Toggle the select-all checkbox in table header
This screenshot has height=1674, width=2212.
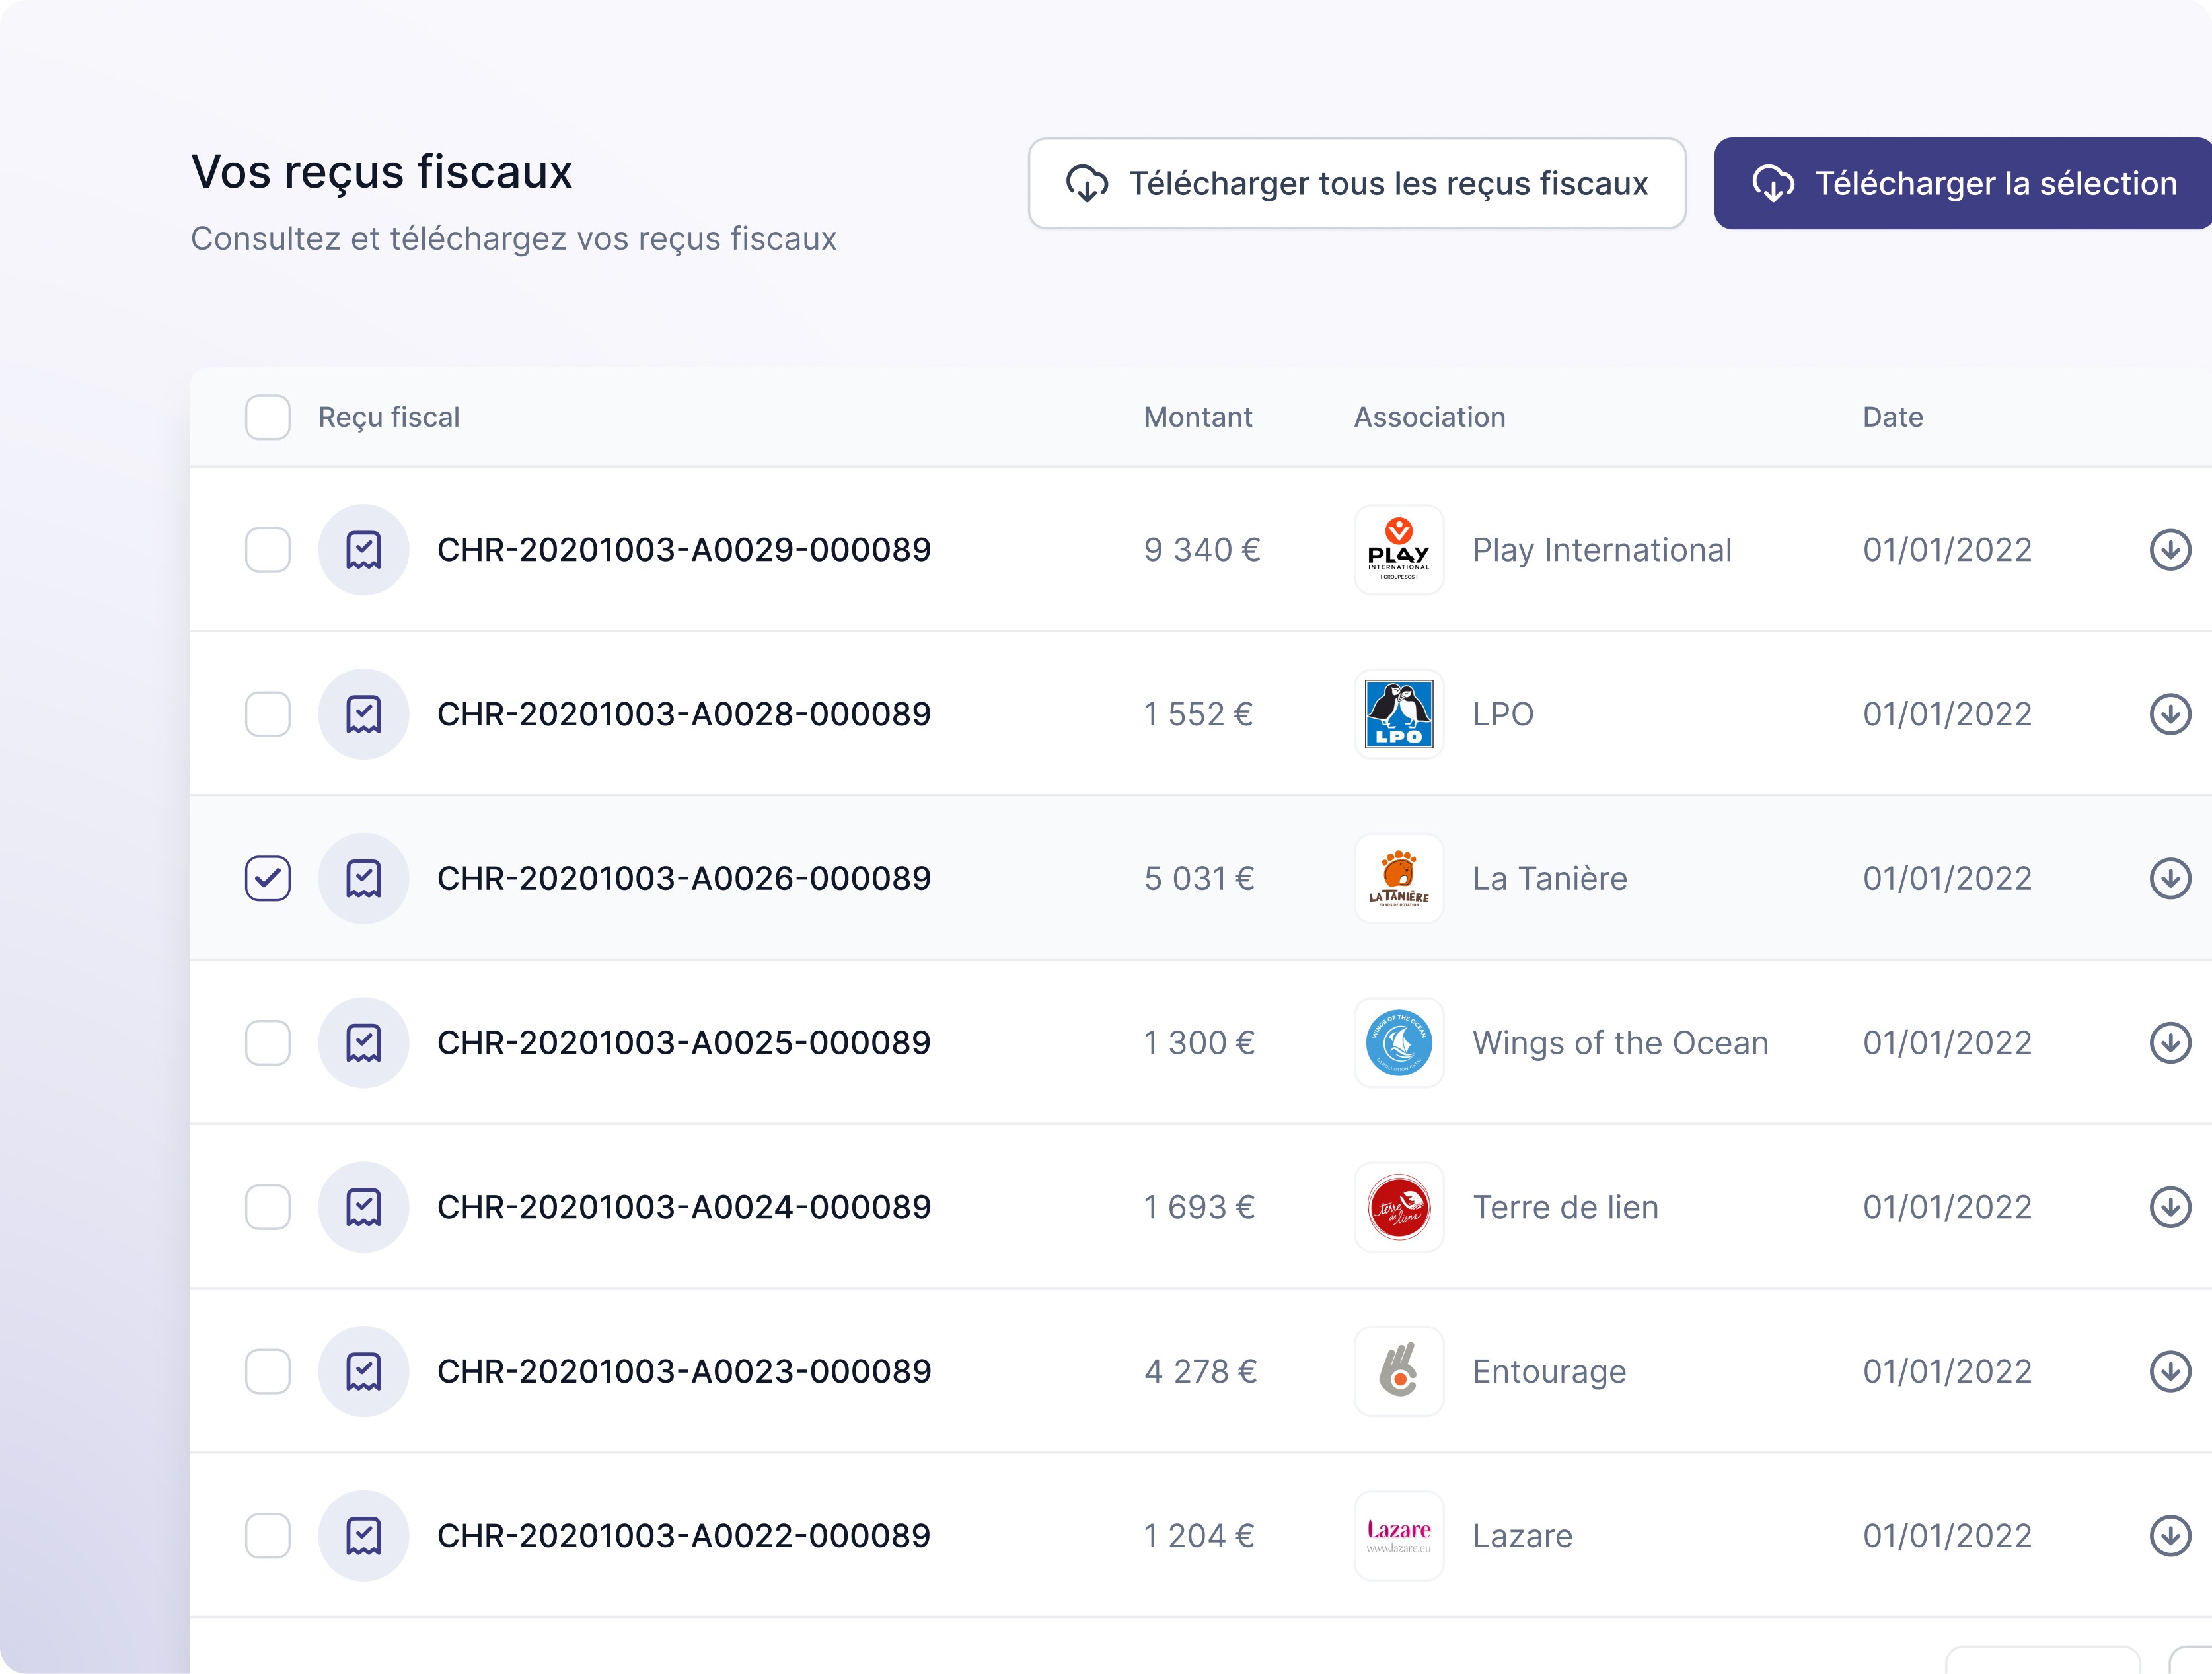click(267, 417)
